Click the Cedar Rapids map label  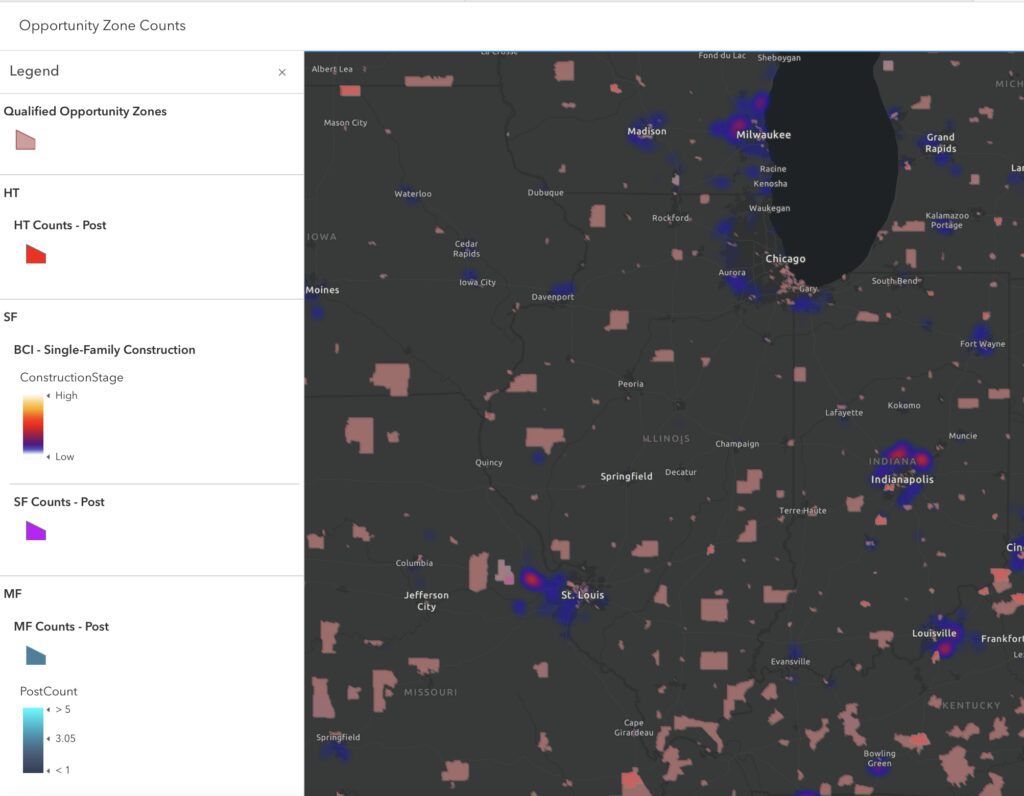(466, 249)
